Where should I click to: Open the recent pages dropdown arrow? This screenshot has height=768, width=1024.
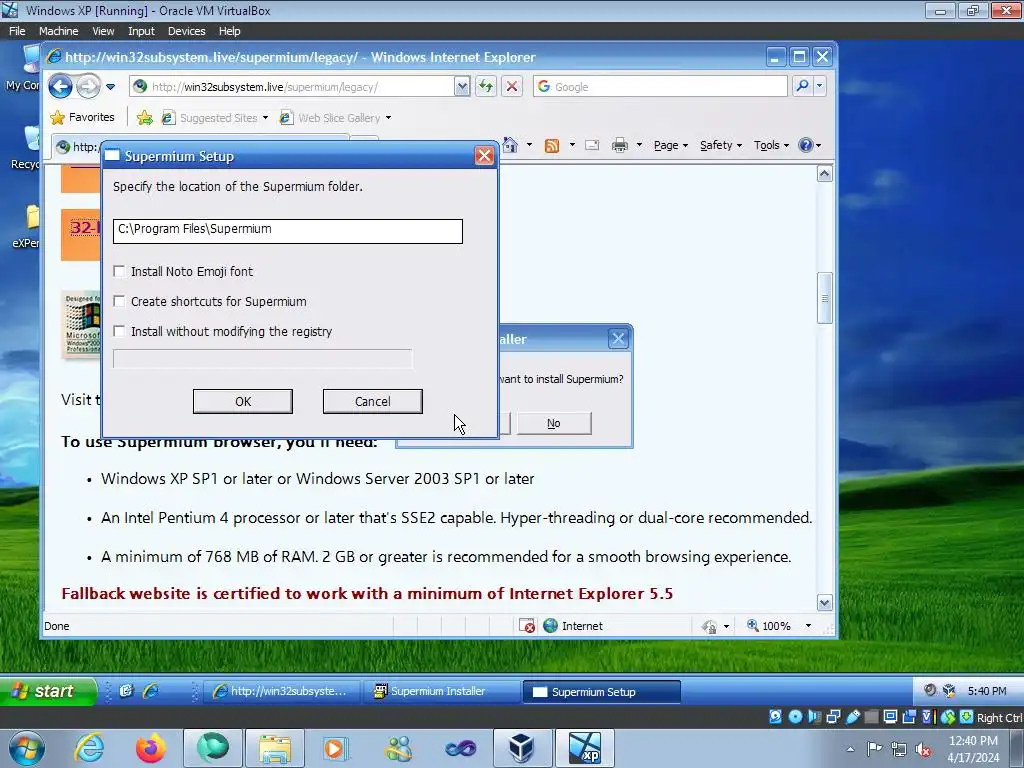110,87
